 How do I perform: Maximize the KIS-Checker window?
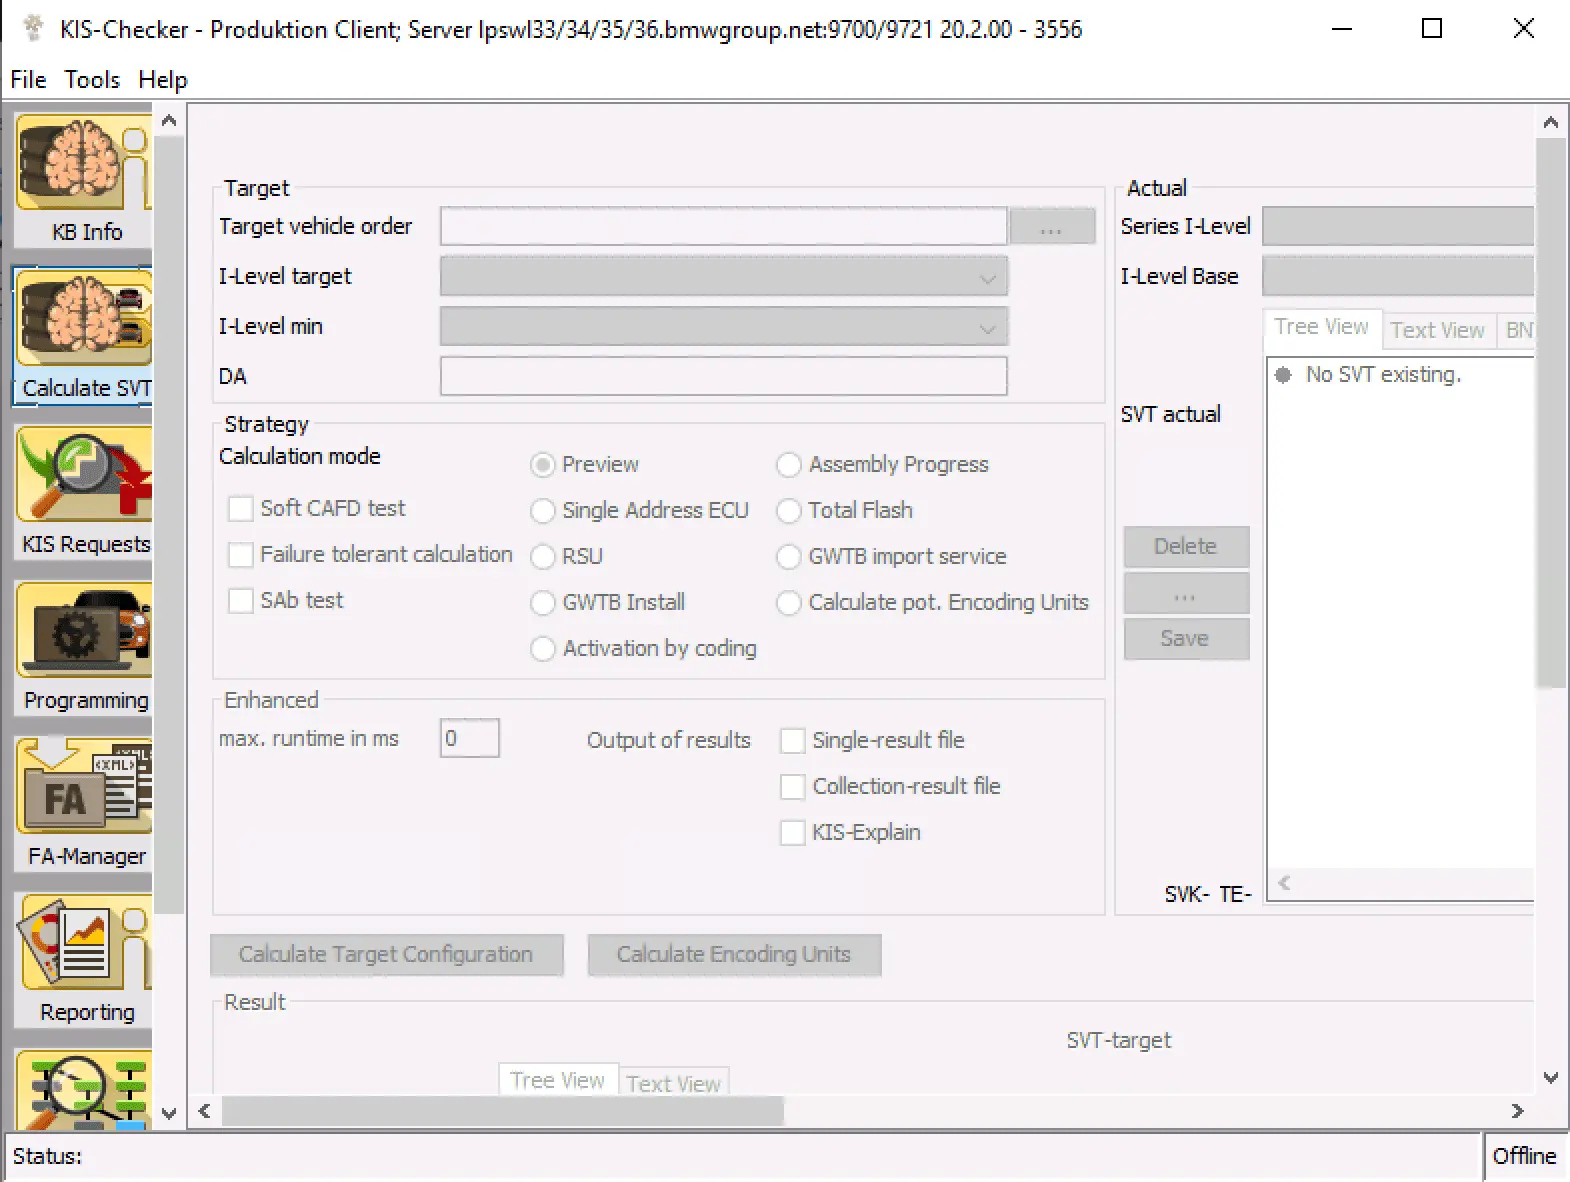tap(1432, 29)
